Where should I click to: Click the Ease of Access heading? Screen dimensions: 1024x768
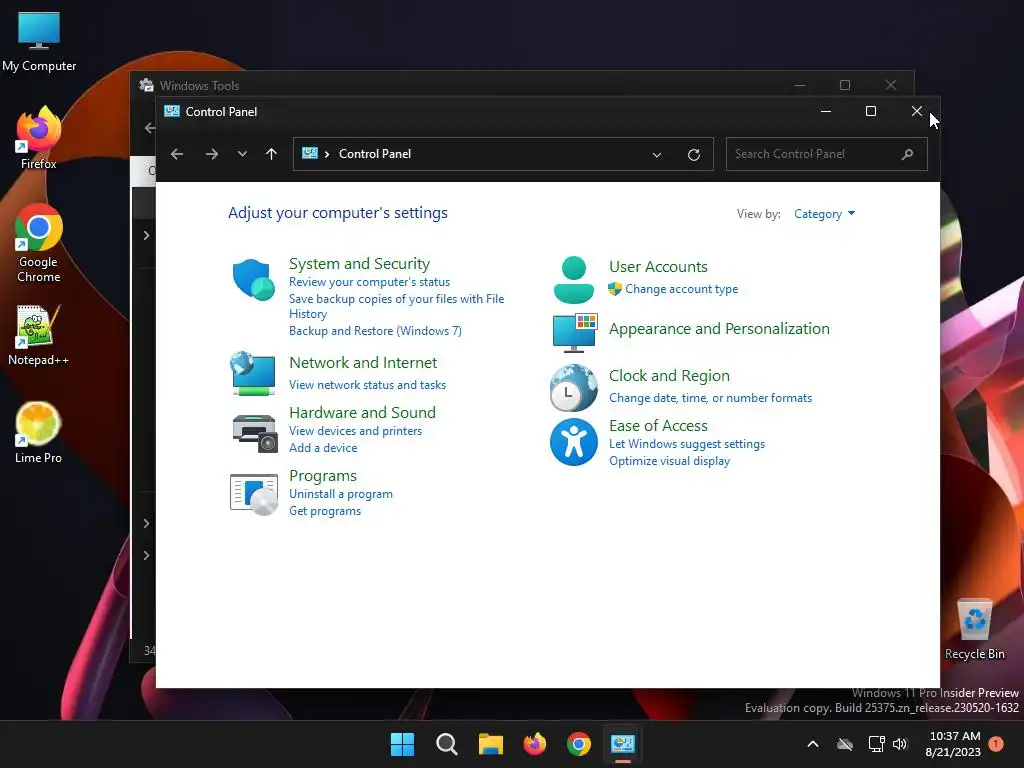click(x=658, y=426)
